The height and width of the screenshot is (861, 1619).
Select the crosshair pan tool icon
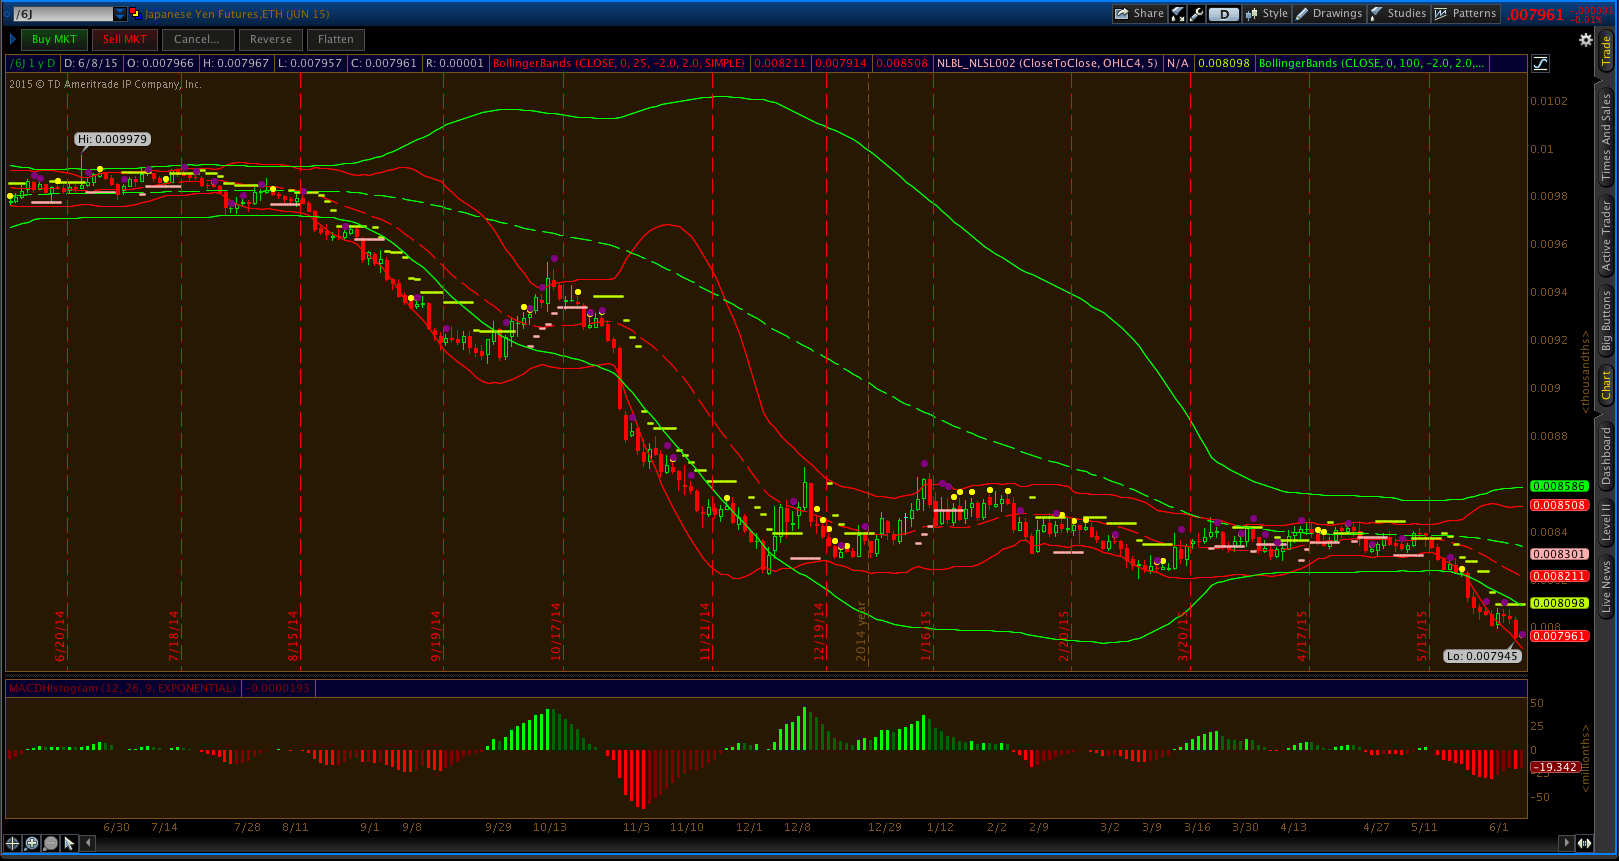(13, 843)
